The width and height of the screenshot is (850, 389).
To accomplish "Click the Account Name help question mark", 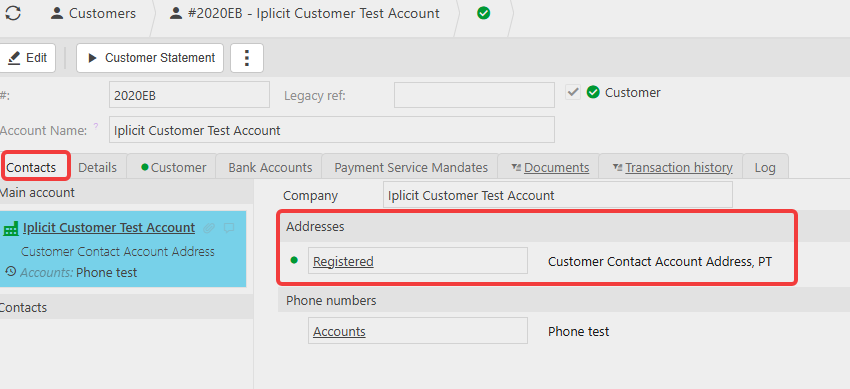I will tap(96, 126).
